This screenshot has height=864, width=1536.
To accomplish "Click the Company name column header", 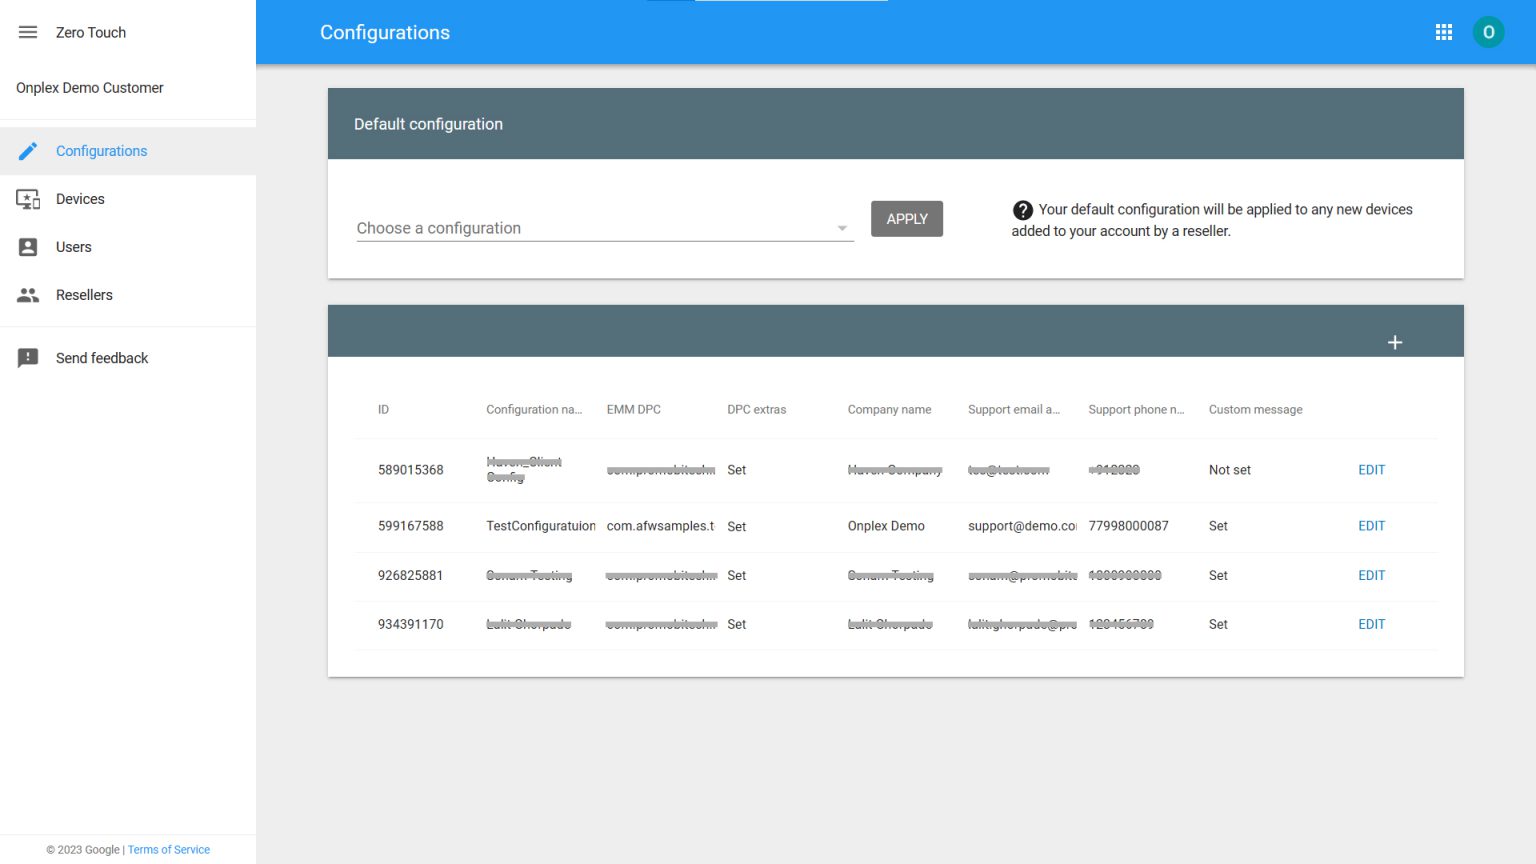I will pos(889,409).
